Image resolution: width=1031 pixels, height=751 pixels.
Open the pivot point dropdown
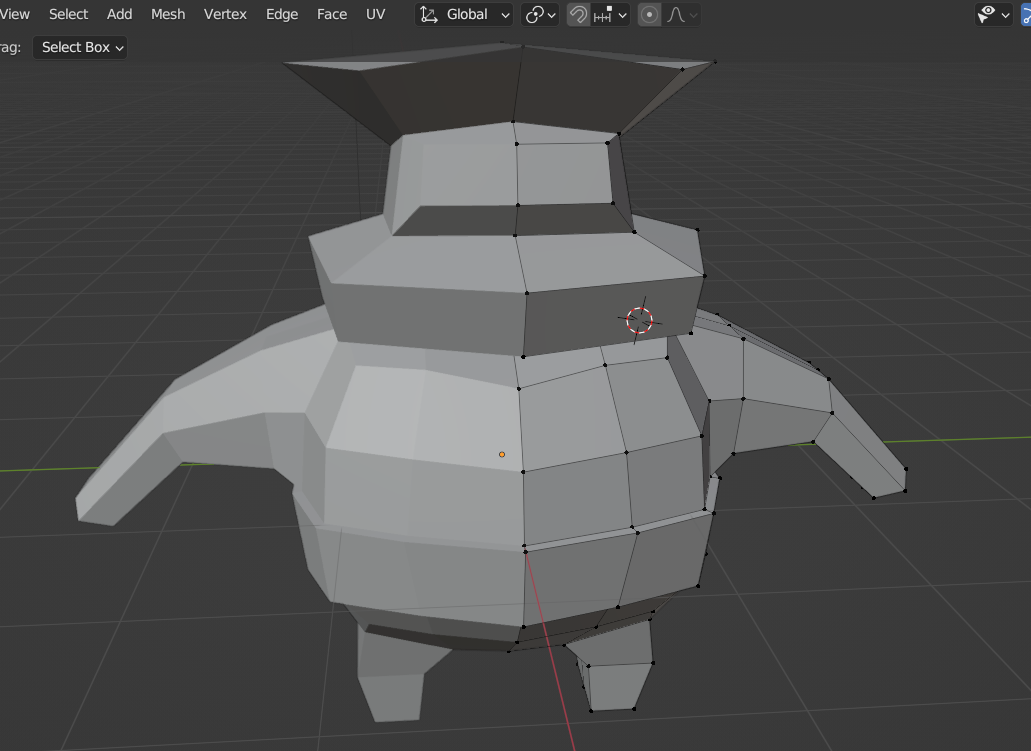[x=540, y=14]
